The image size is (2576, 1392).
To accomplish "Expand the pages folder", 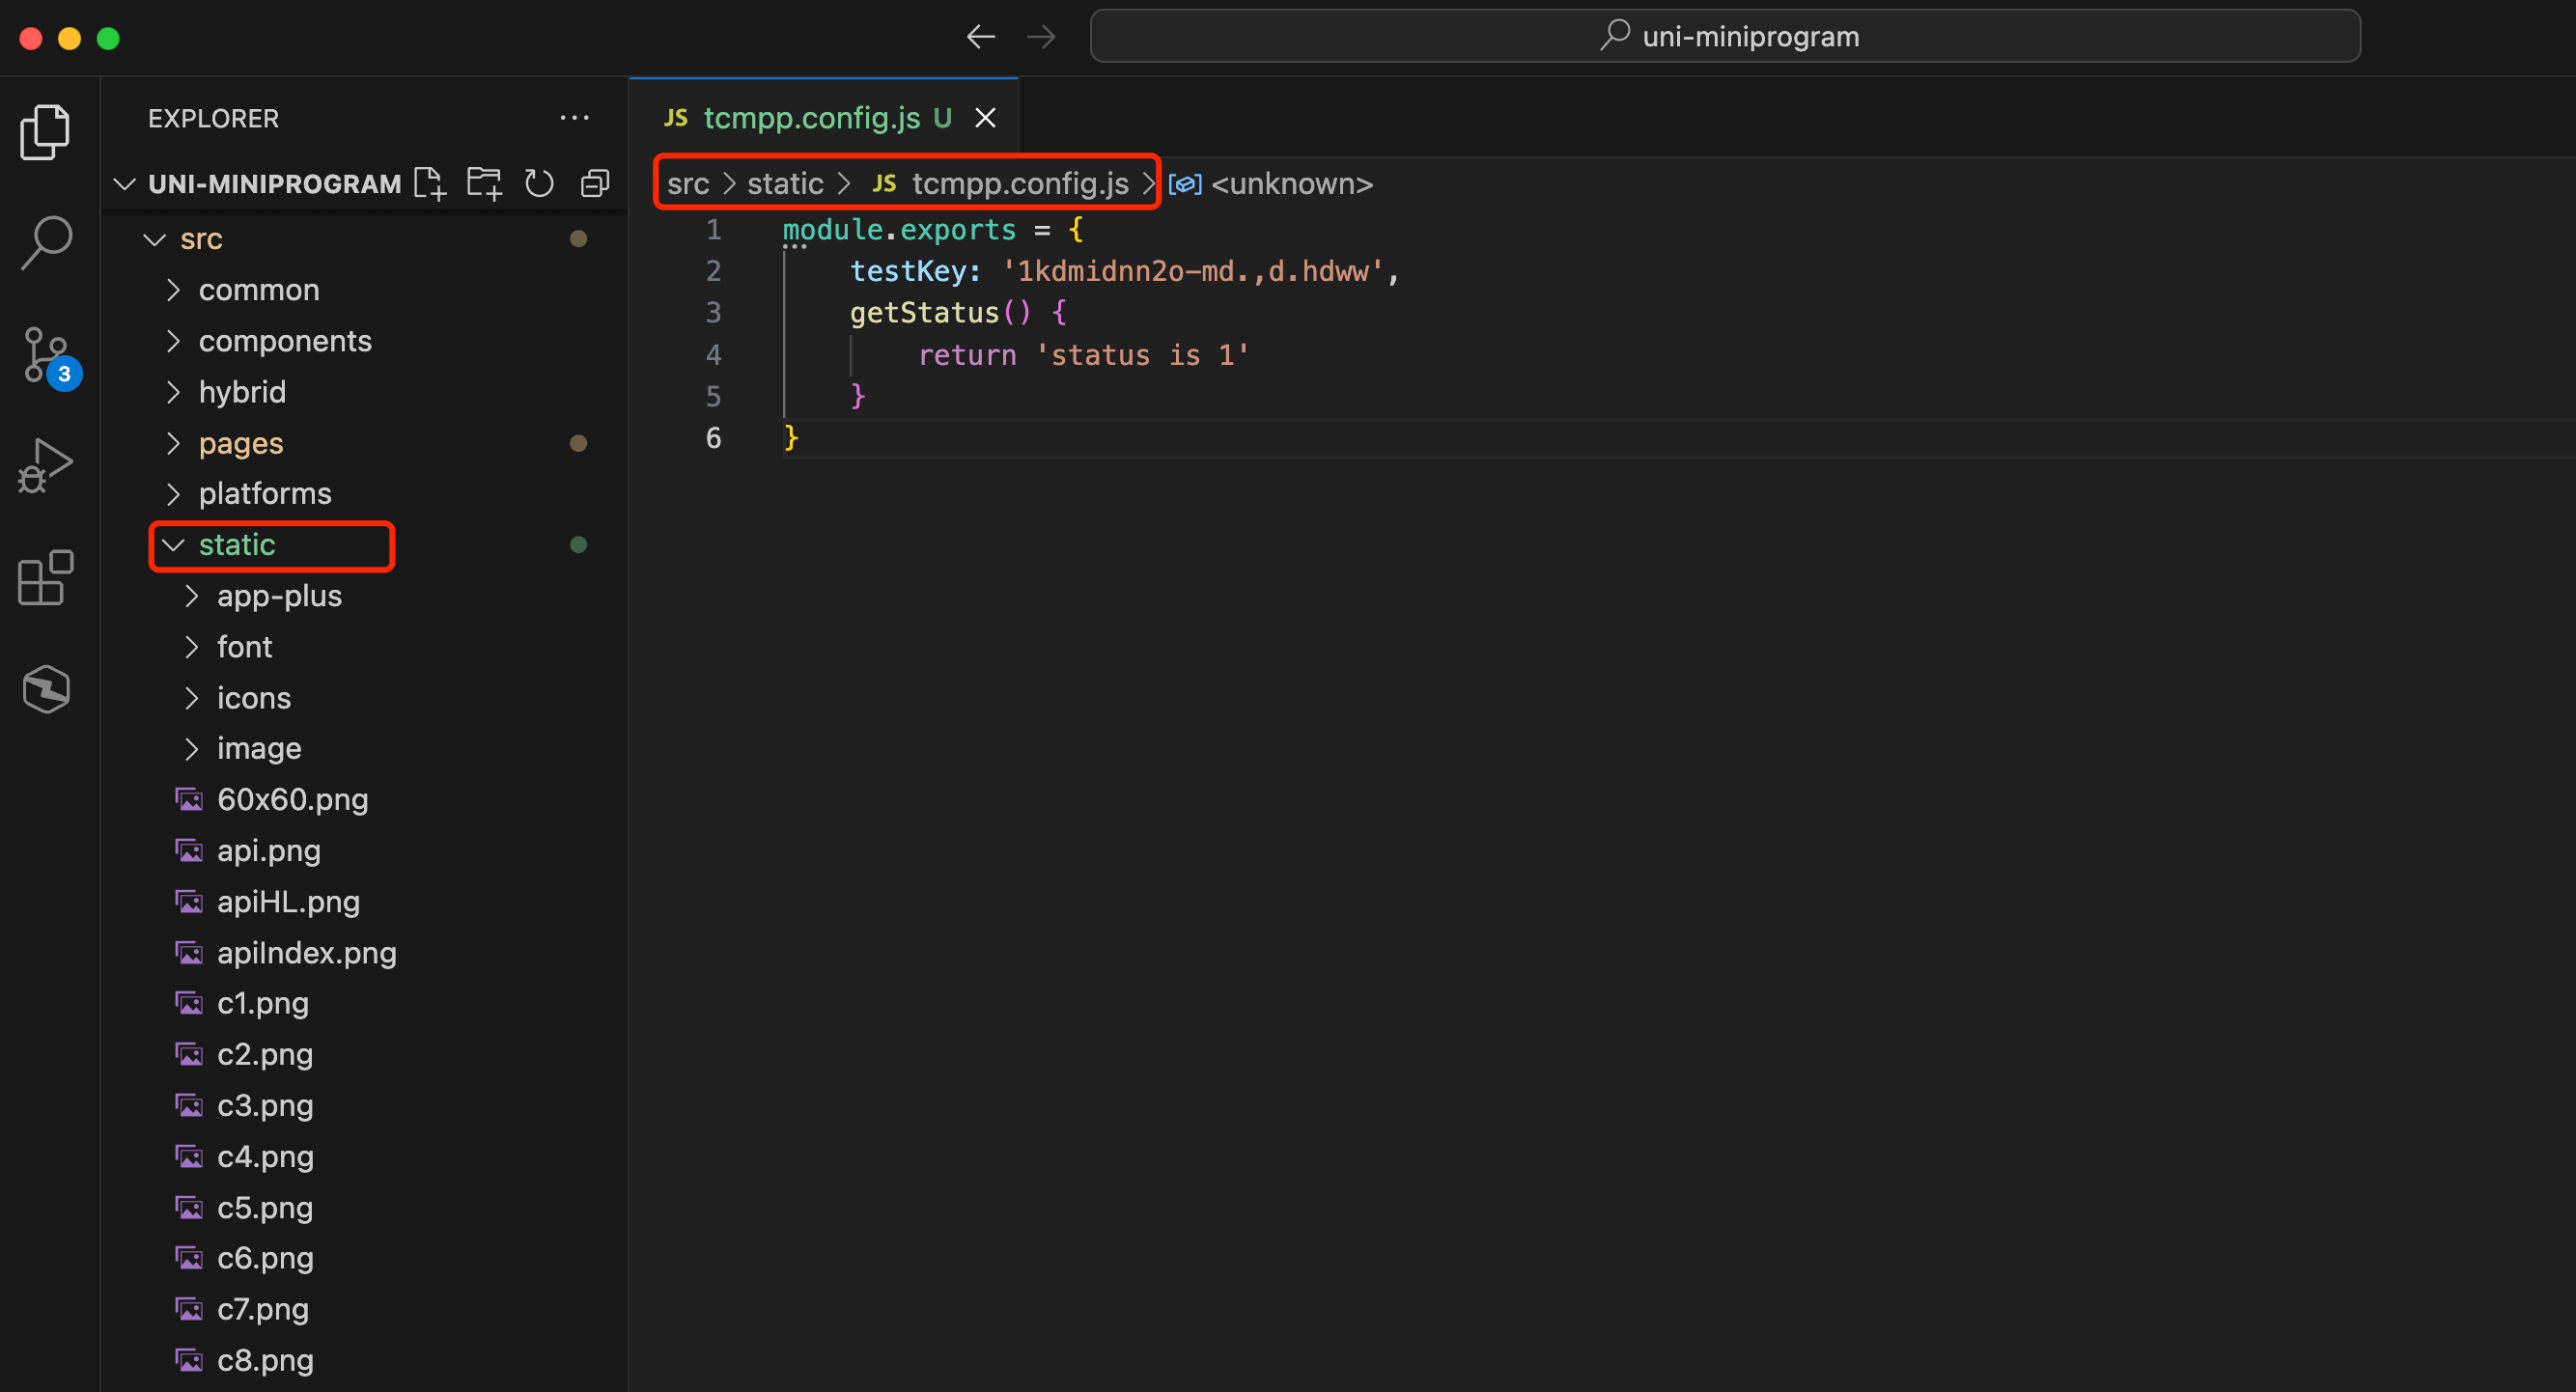I will pos(240,443).
